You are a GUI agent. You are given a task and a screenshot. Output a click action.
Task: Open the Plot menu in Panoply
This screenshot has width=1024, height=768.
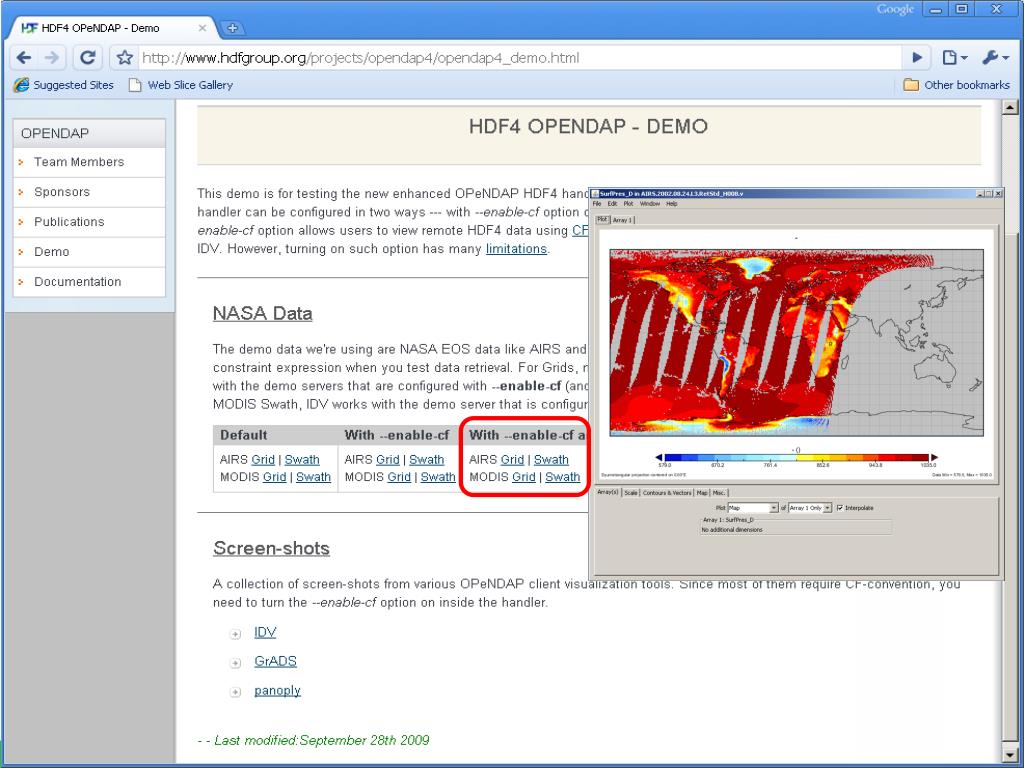pyautogui.click(x=628, y=204)
